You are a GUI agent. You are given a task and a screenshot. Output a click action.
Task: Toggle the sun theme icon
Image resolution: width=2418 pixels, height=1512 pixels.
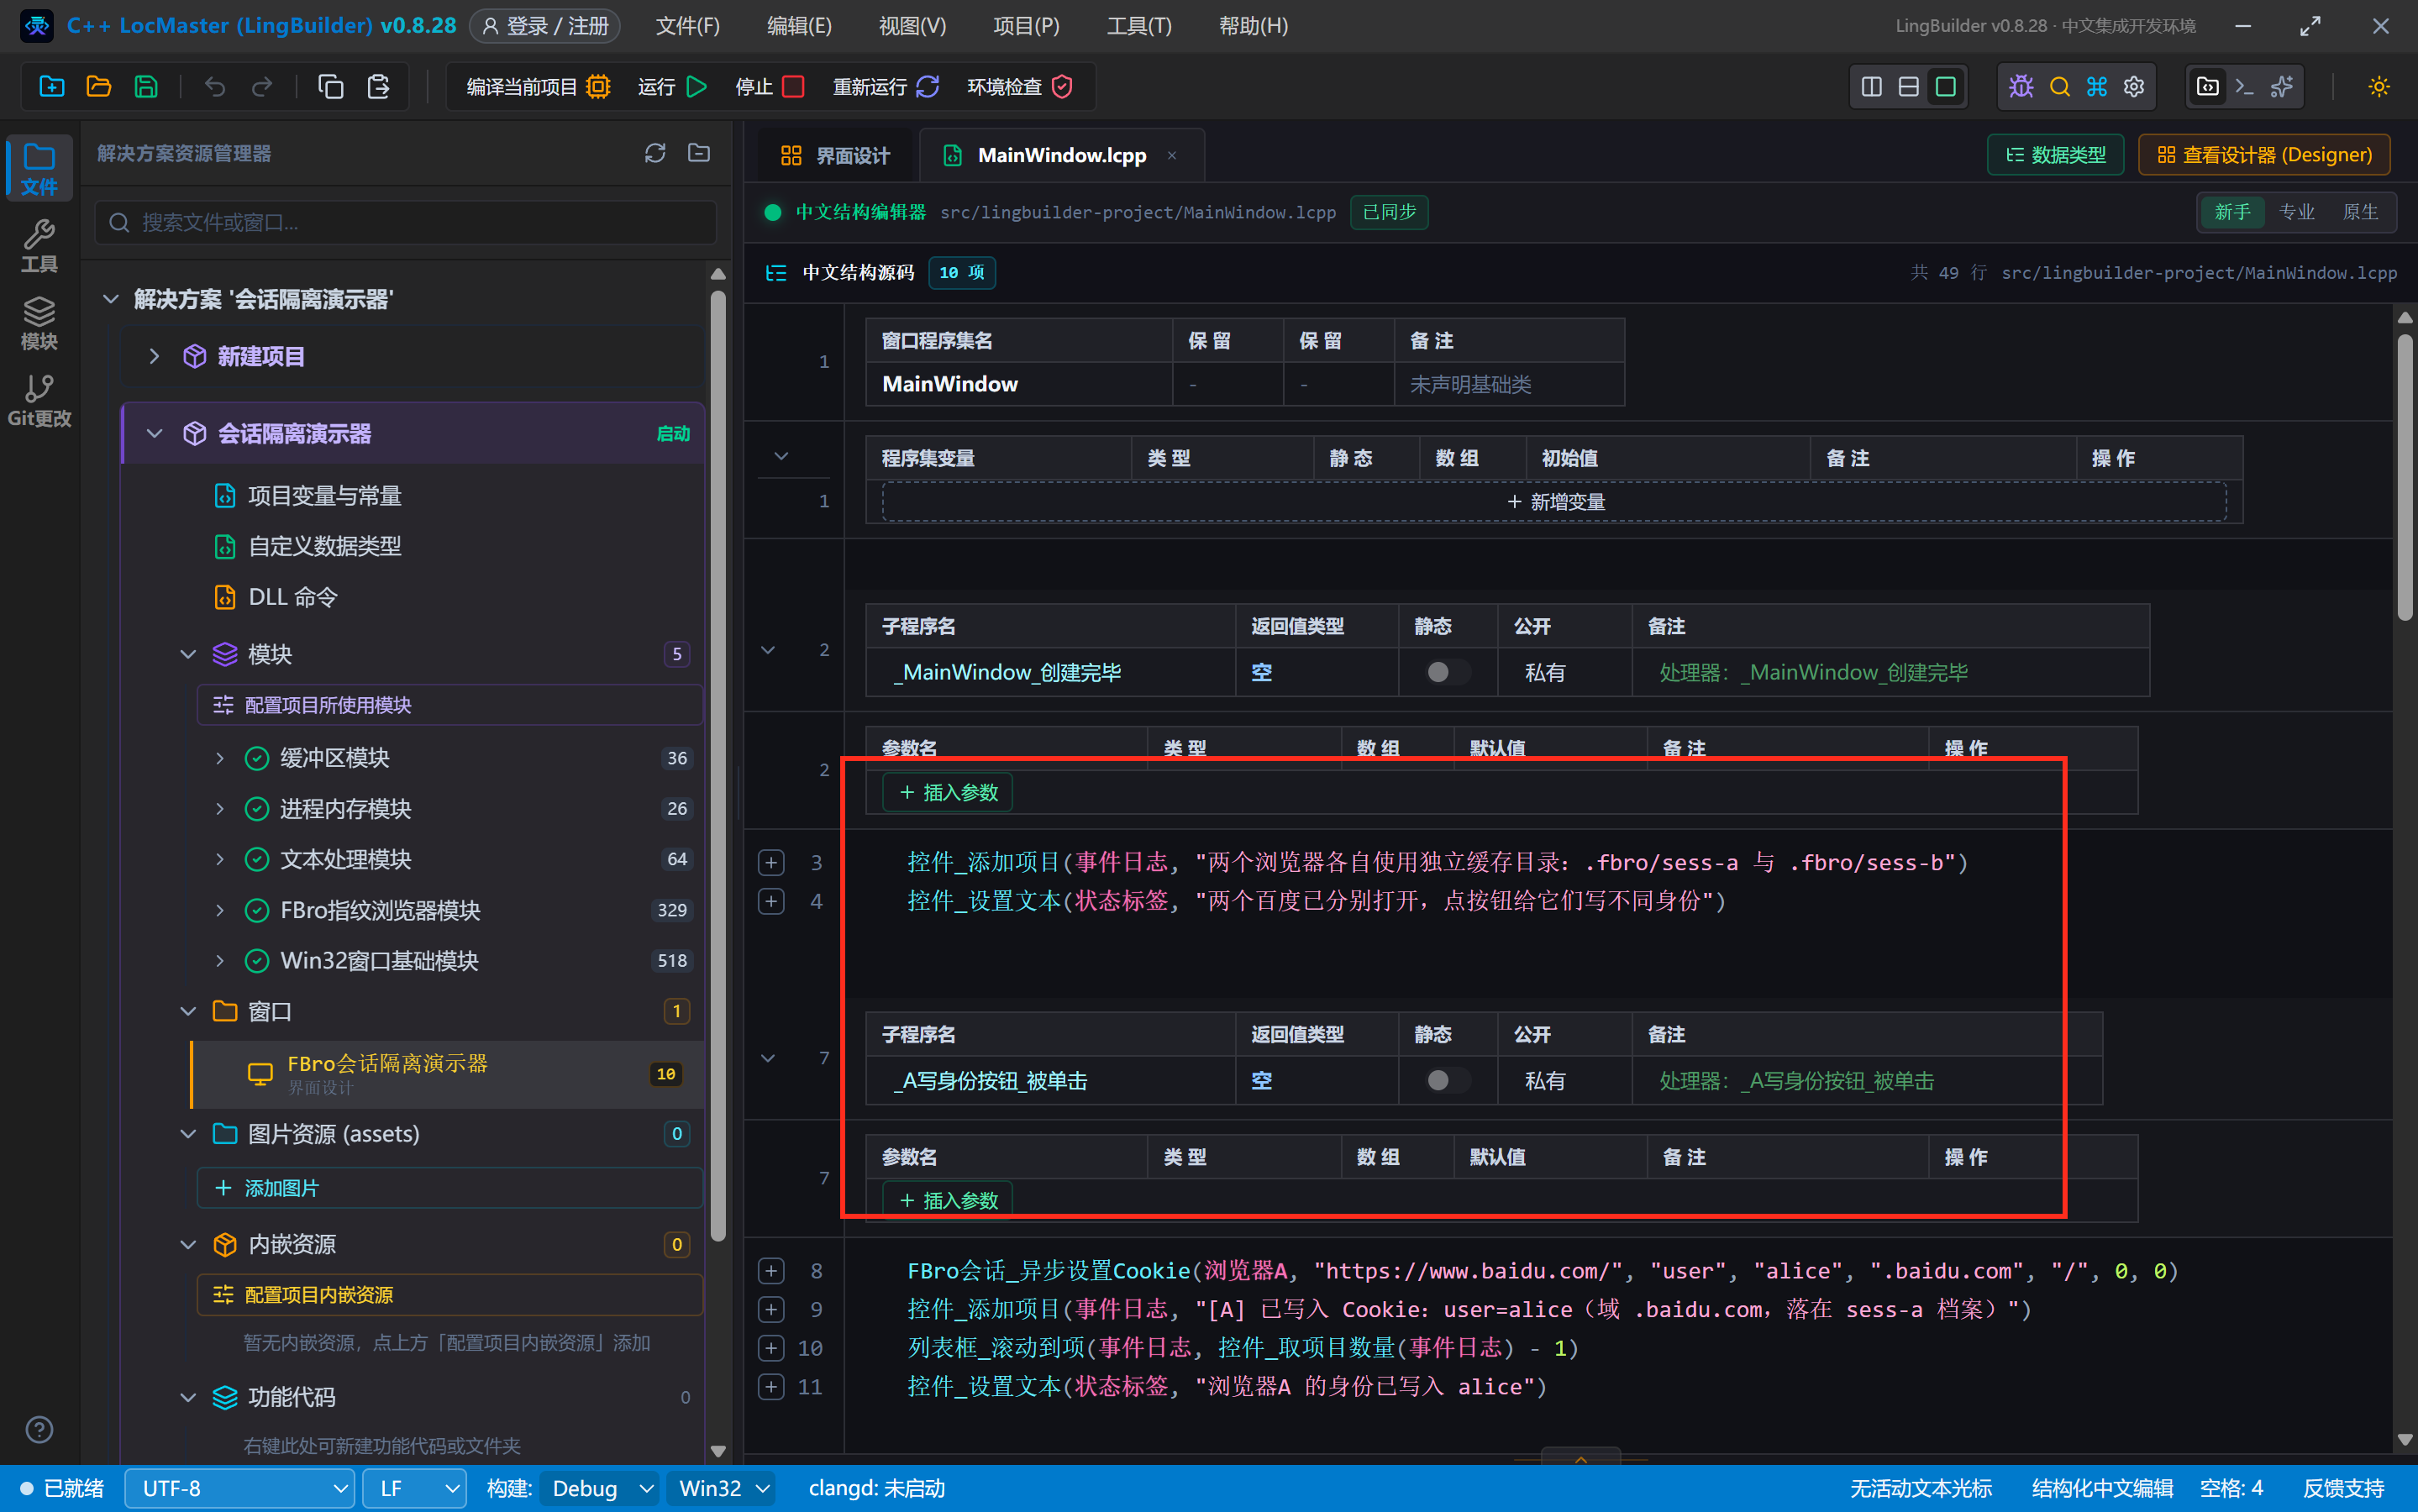(x=2379, y=87)
